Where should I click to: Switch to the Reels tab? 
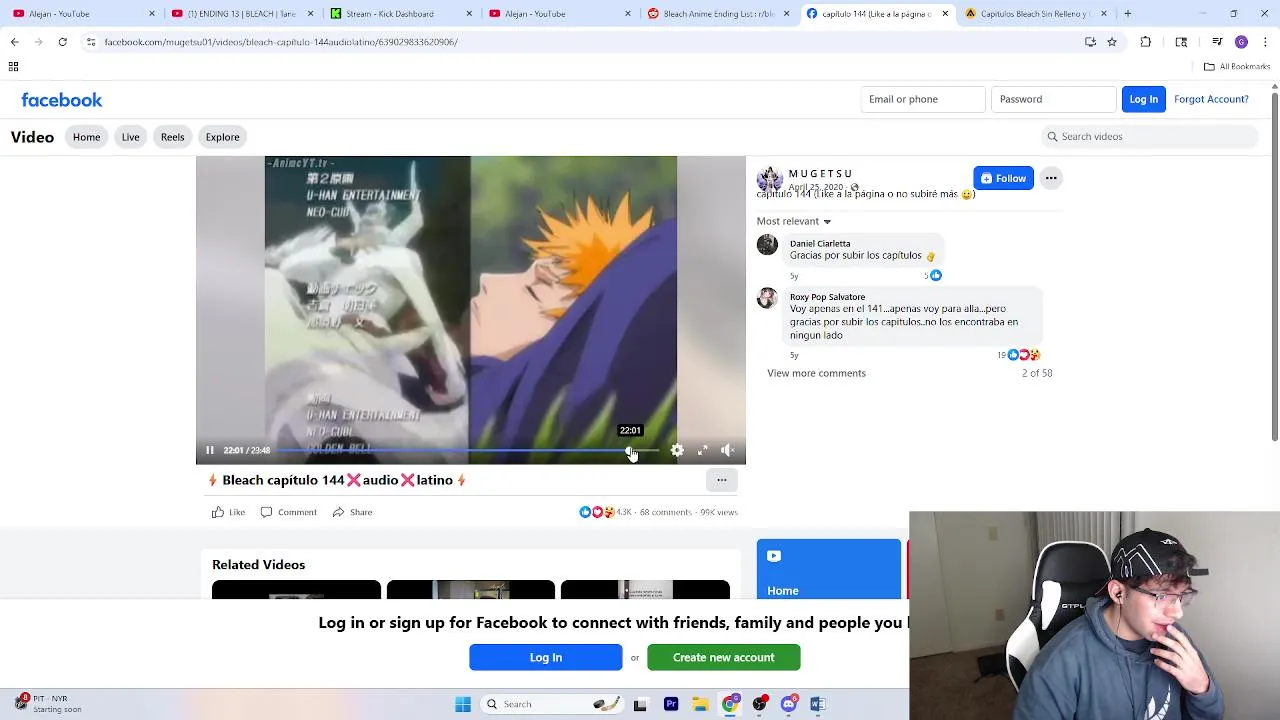[172, 137]
